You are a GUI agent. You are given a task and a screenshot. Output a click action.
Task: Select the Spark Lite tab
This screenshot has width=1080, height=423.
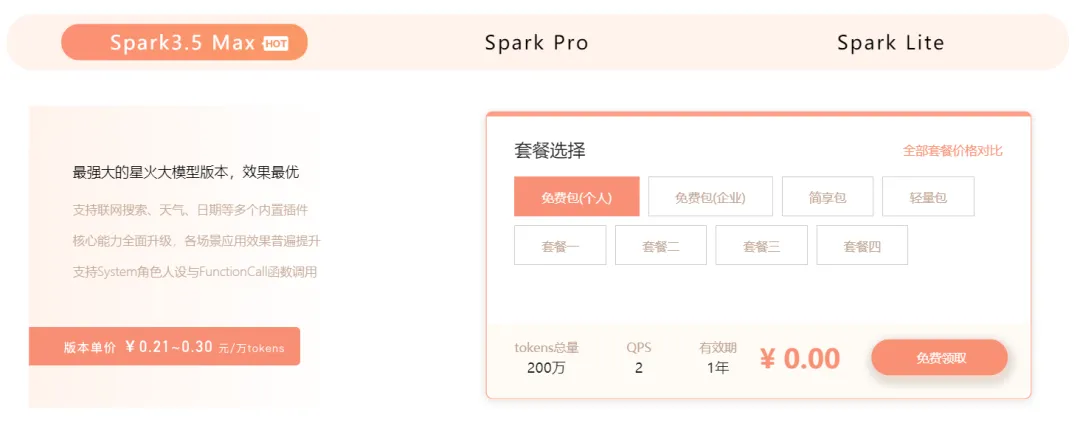pyautogui.click(x=890, y=43)
